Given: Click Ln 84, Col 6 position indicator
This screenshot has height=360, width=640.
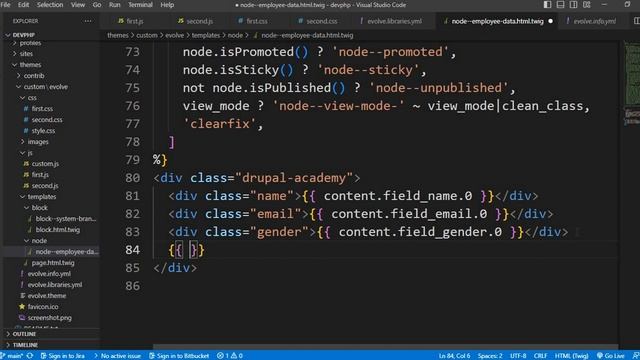Looking at the screenshot, I should click(x=454, y=356).
